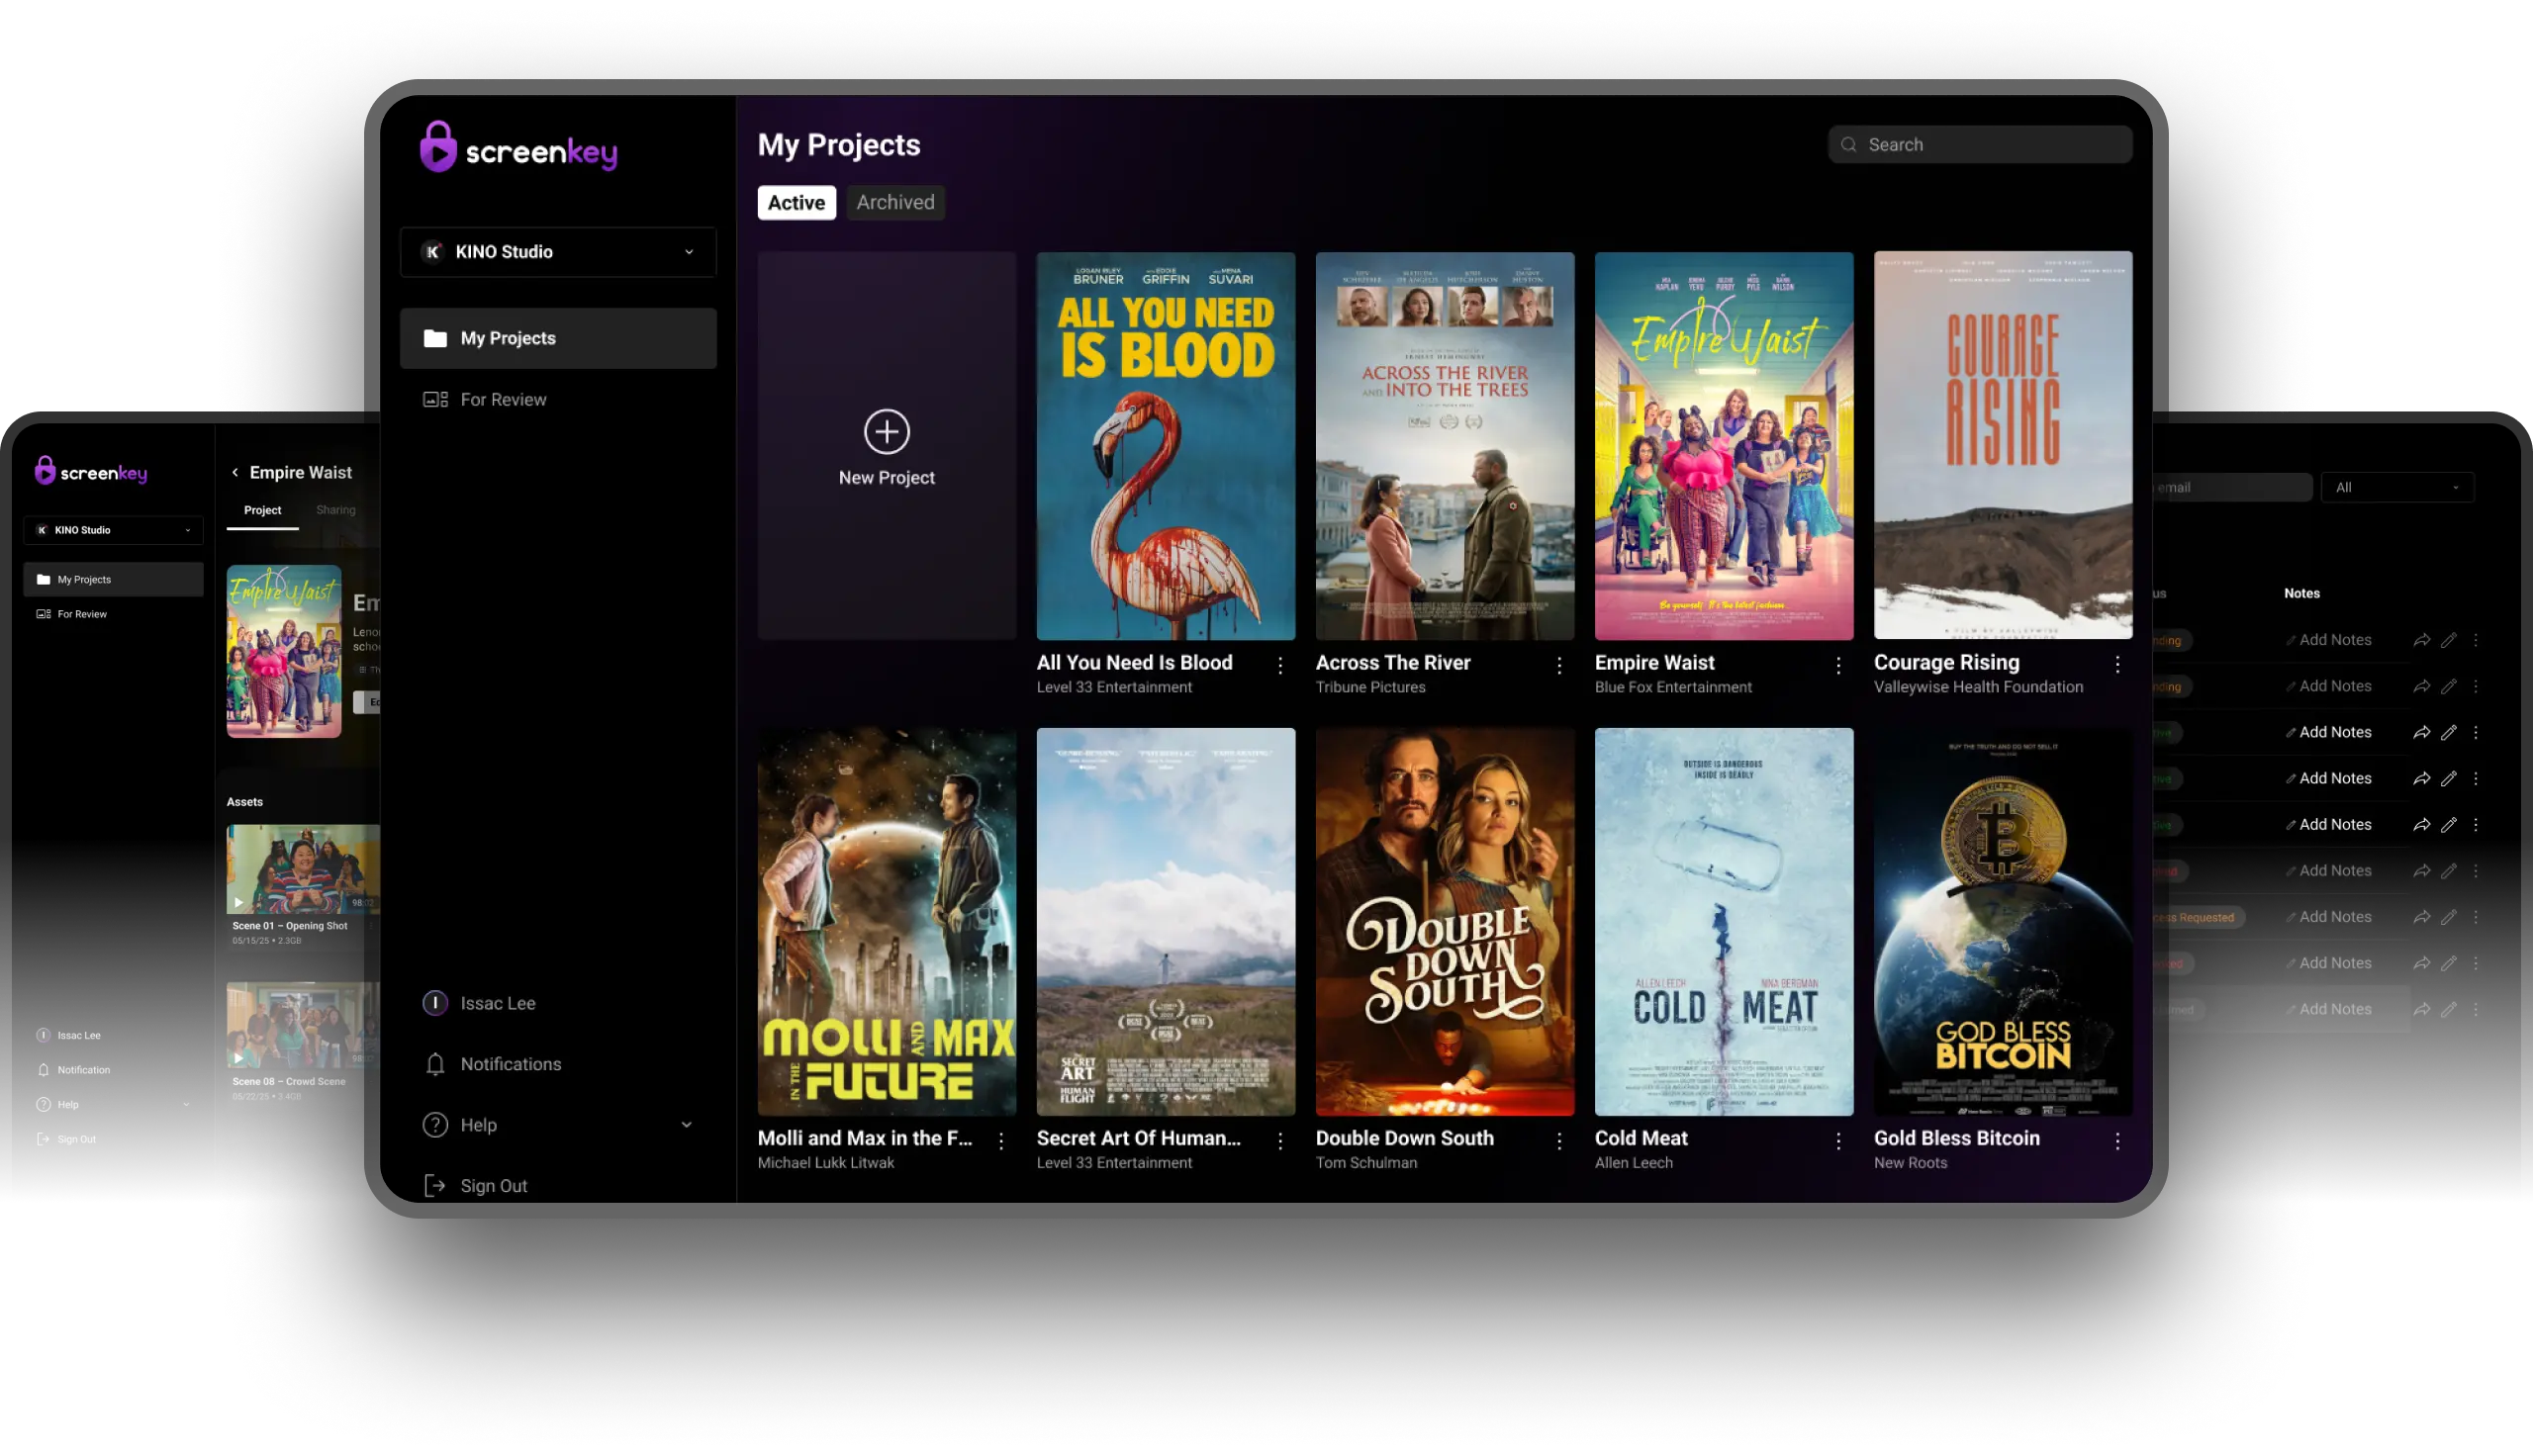Select the Active projects toggle
Image resolution: width=2533 pixels, height=1456 pixels.
(796, 203)
